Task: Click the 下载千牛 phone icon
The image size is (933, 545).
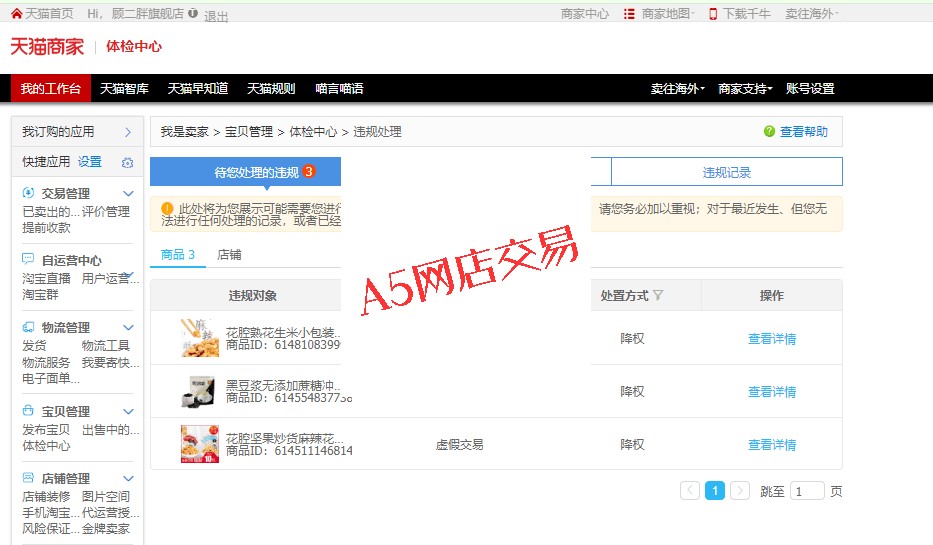Action: (713, 14)
